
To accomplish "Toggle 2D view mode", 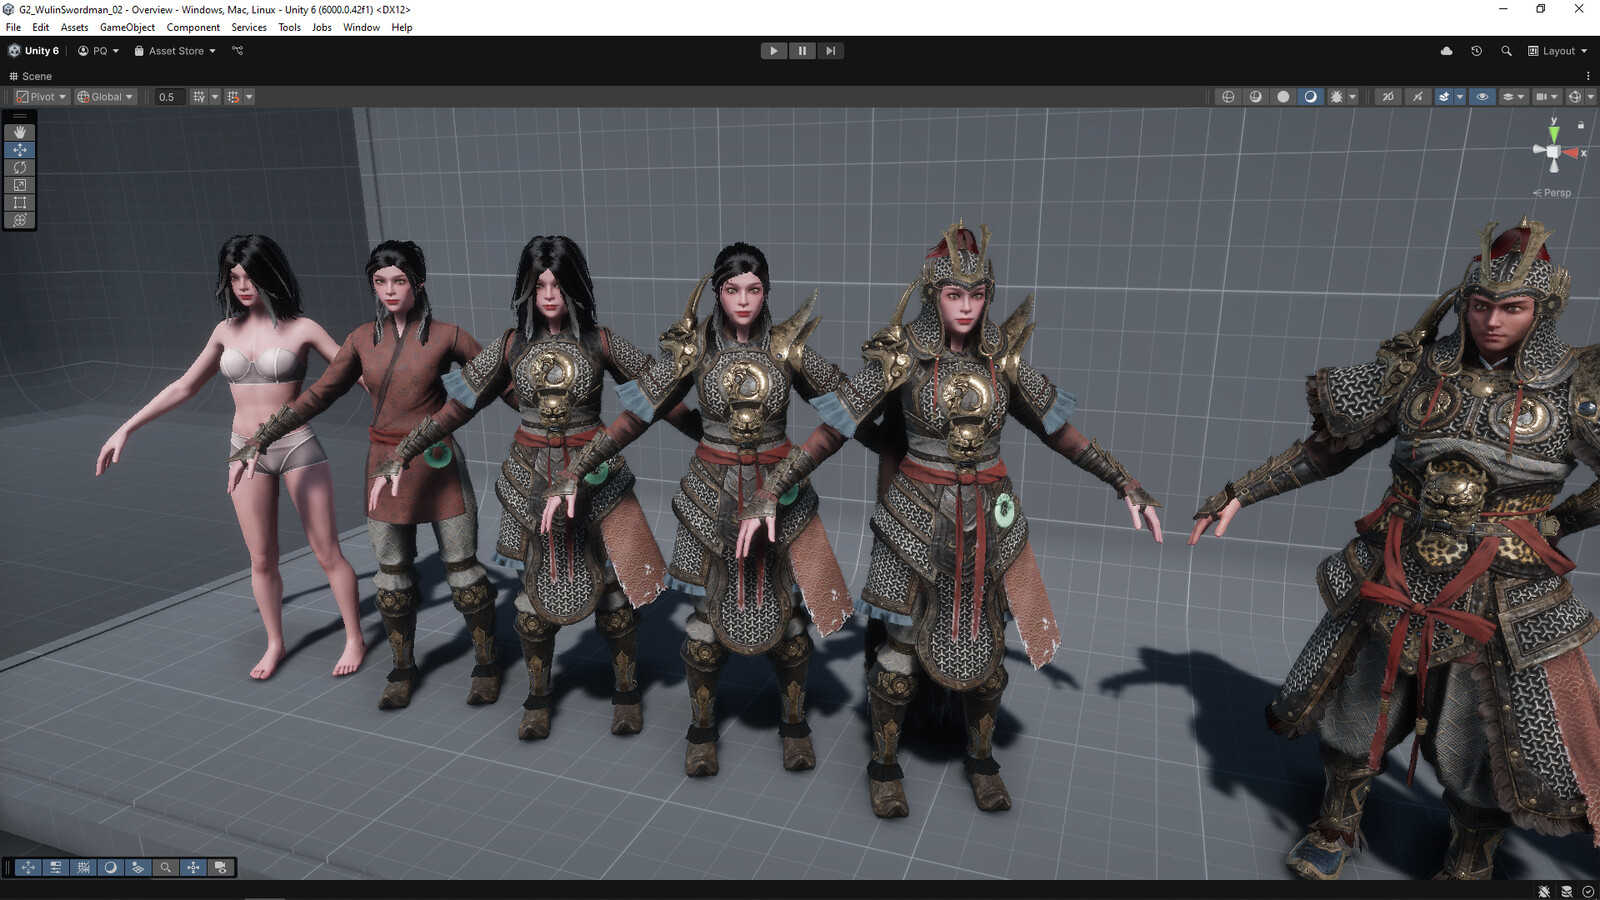I will pos(1388,97).
